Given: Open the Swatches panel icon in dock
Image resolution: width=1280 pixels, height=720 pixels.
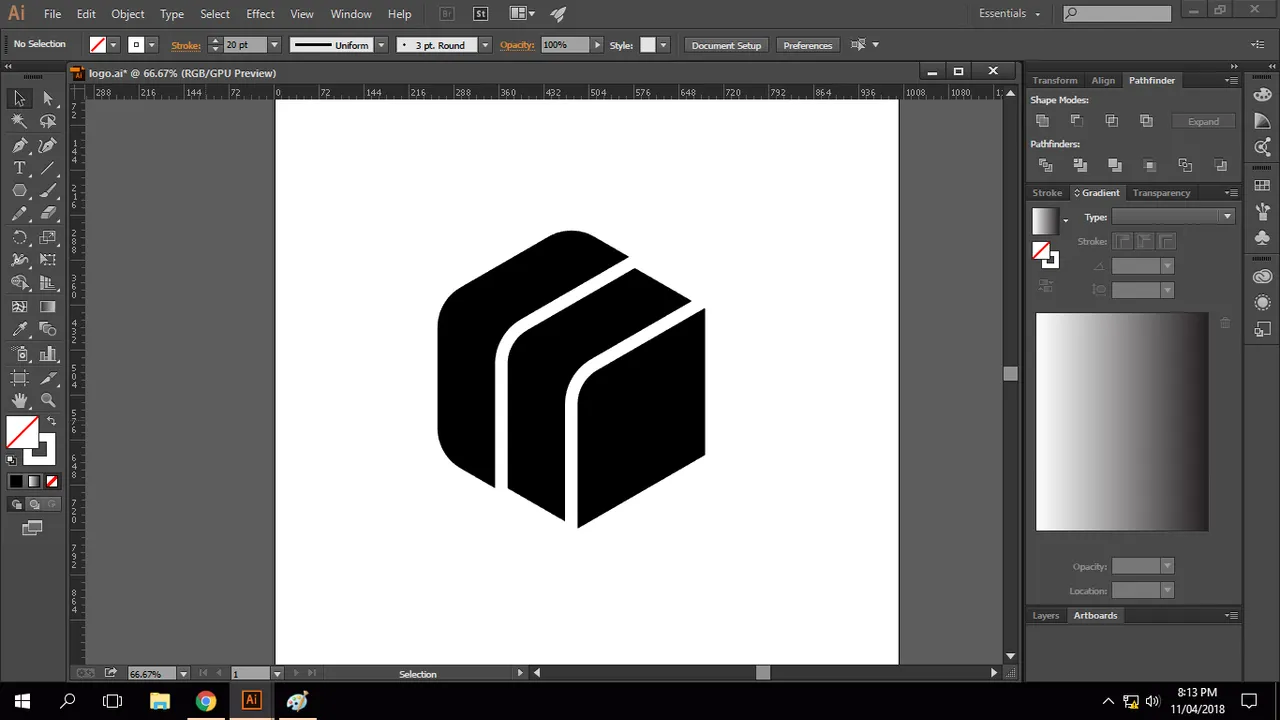Looking at the screenshot, I should pos(1262,186).
